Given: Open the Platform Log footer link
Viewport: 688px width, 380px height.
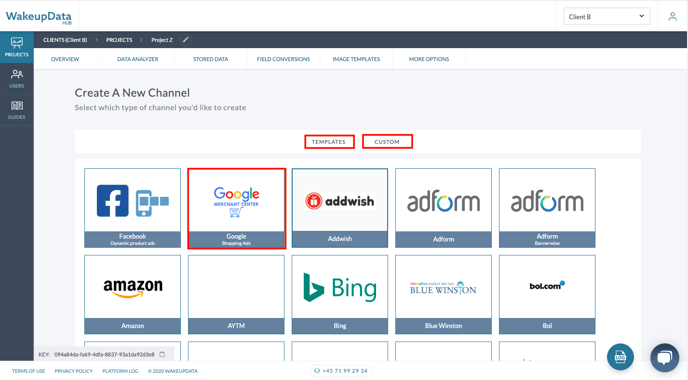Looking at the screenshot, I should pyautogui.click(x=120, y=371).
